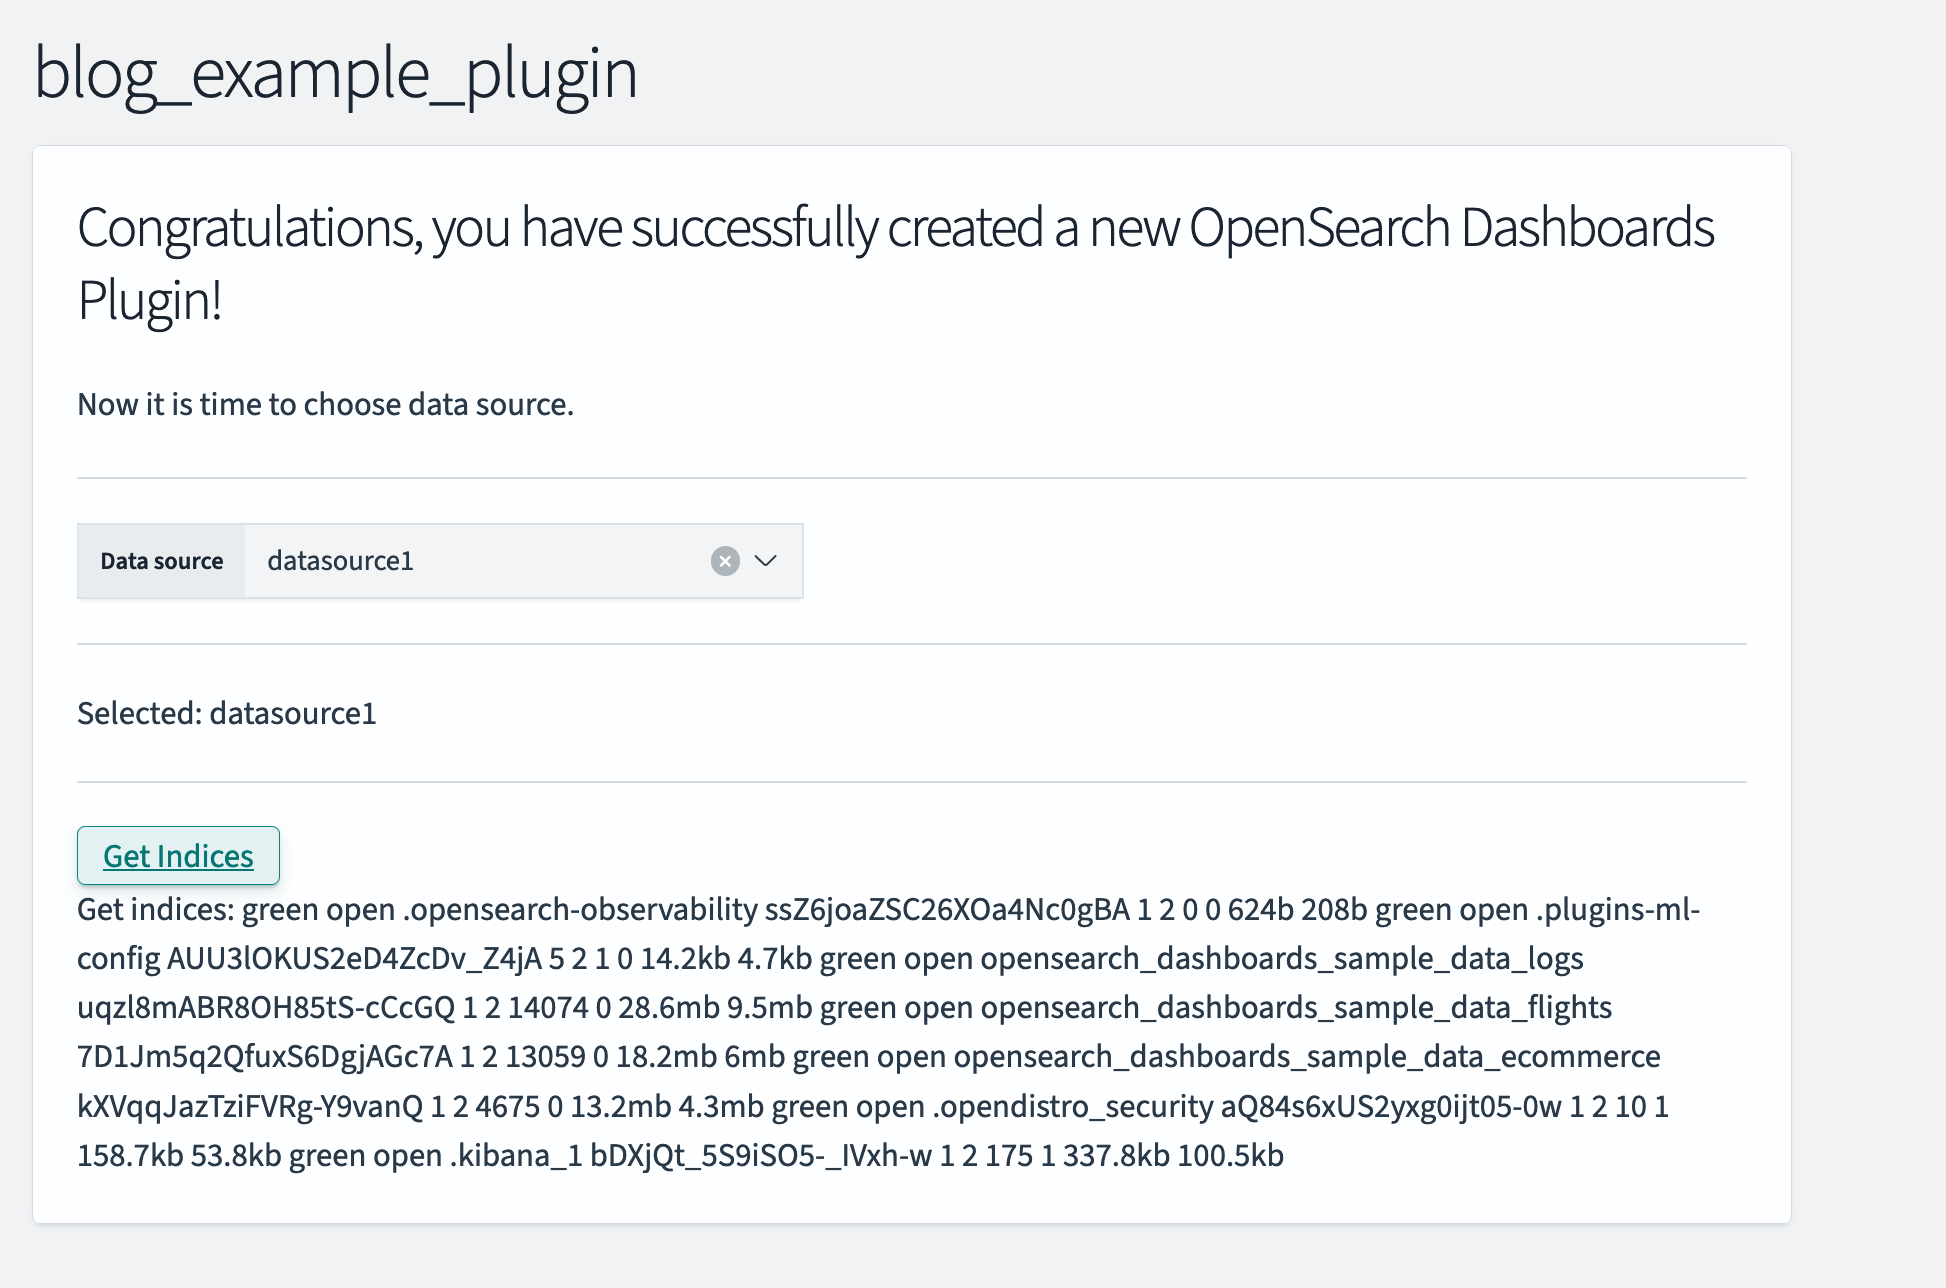Click the 'Plugin!' word in the heading
This screenshot has height=1288, width=1946.
coord(150,300)
